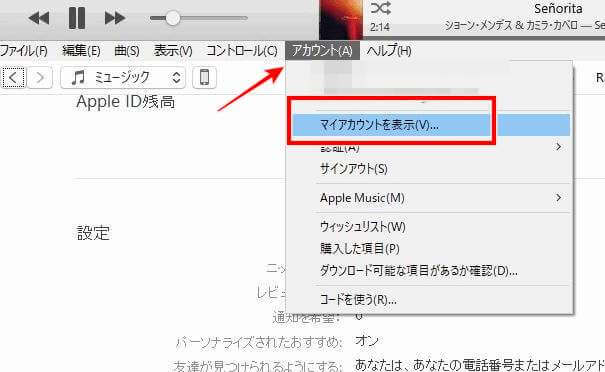This screenshot has width=605, height=372.
Task: Skip to next track with fast-forward icon
Action: click(115, 18)
